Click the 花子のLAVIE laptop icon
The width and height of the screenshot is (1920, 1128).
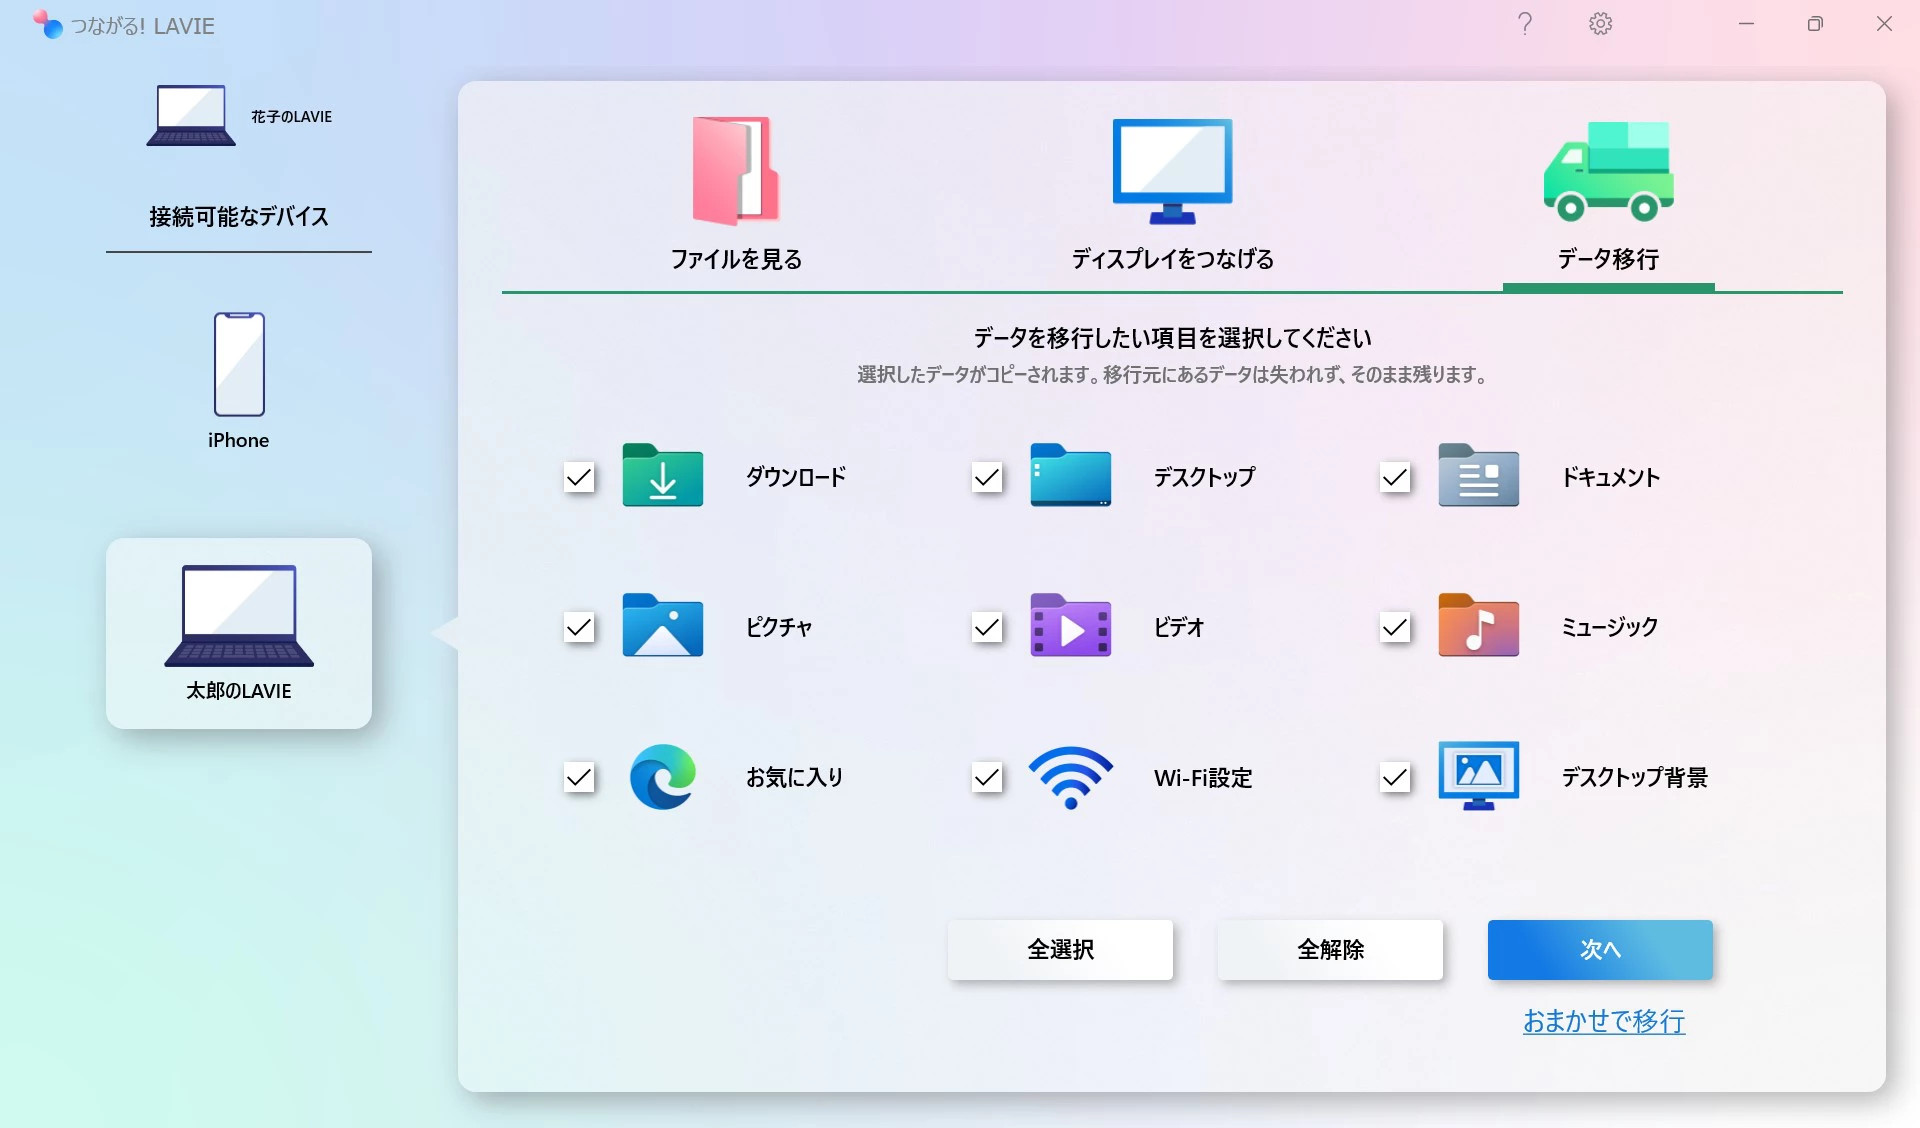191,116
